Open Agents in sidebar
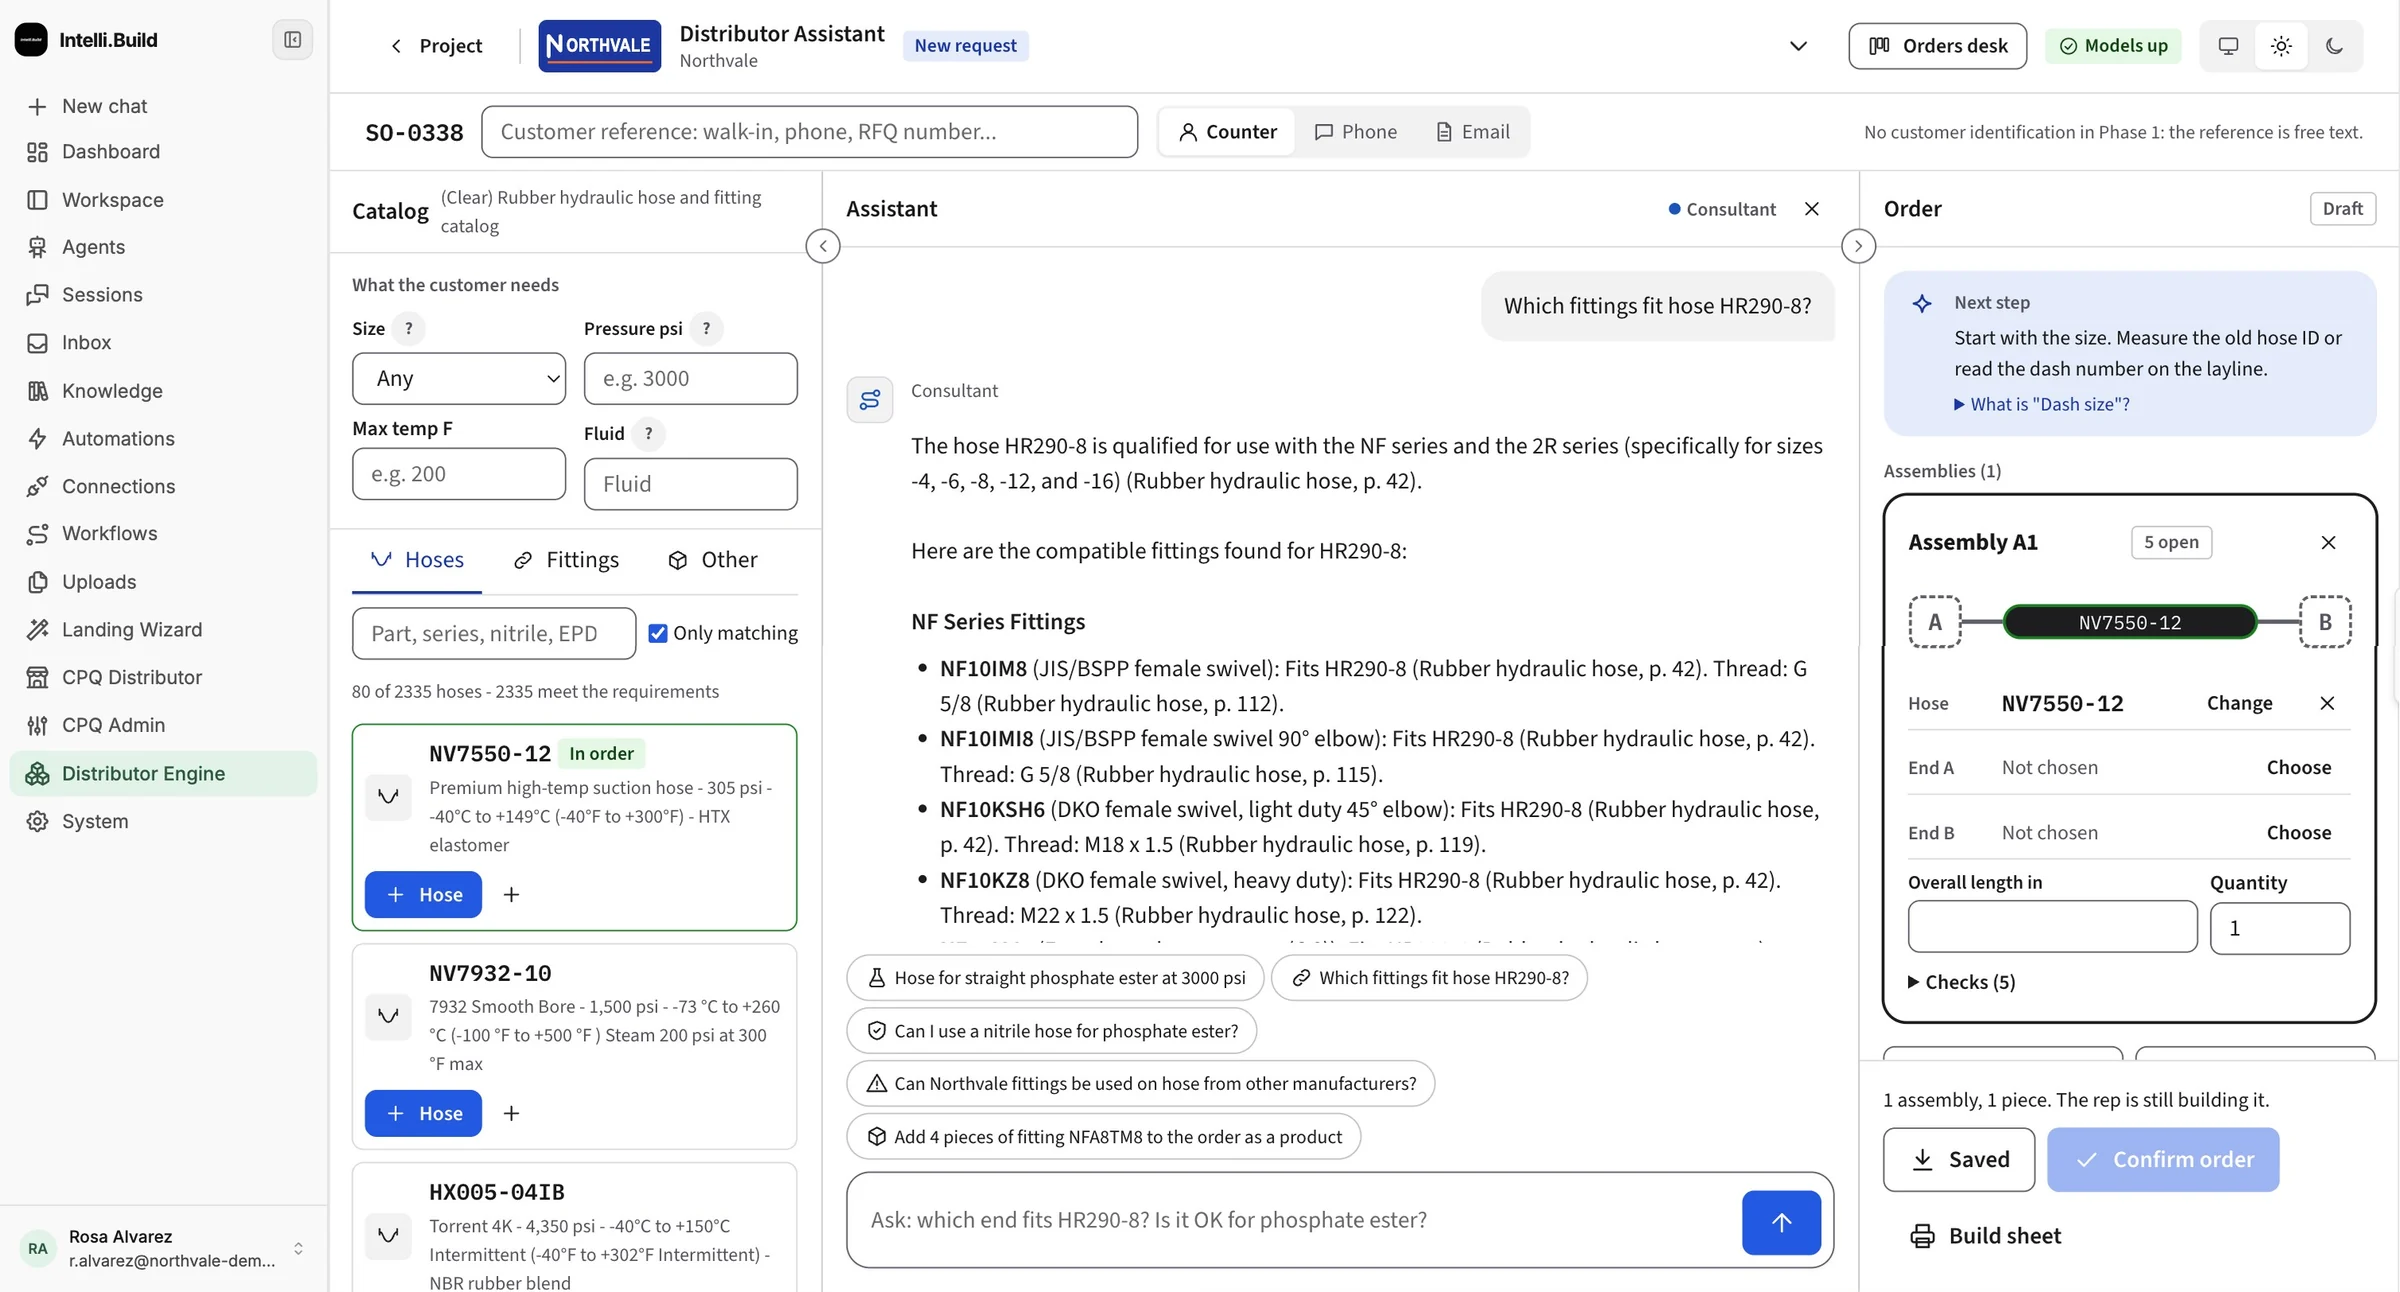 (164, 247)
